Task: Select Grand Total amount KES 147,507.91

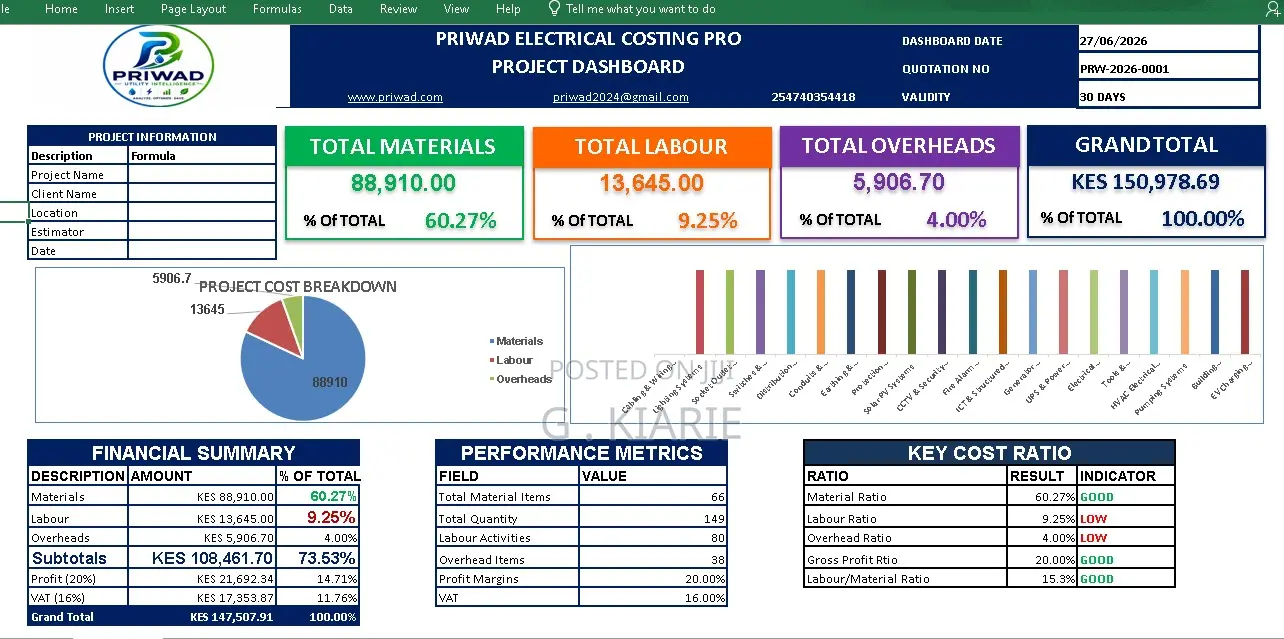Action: tap(202, 617)
